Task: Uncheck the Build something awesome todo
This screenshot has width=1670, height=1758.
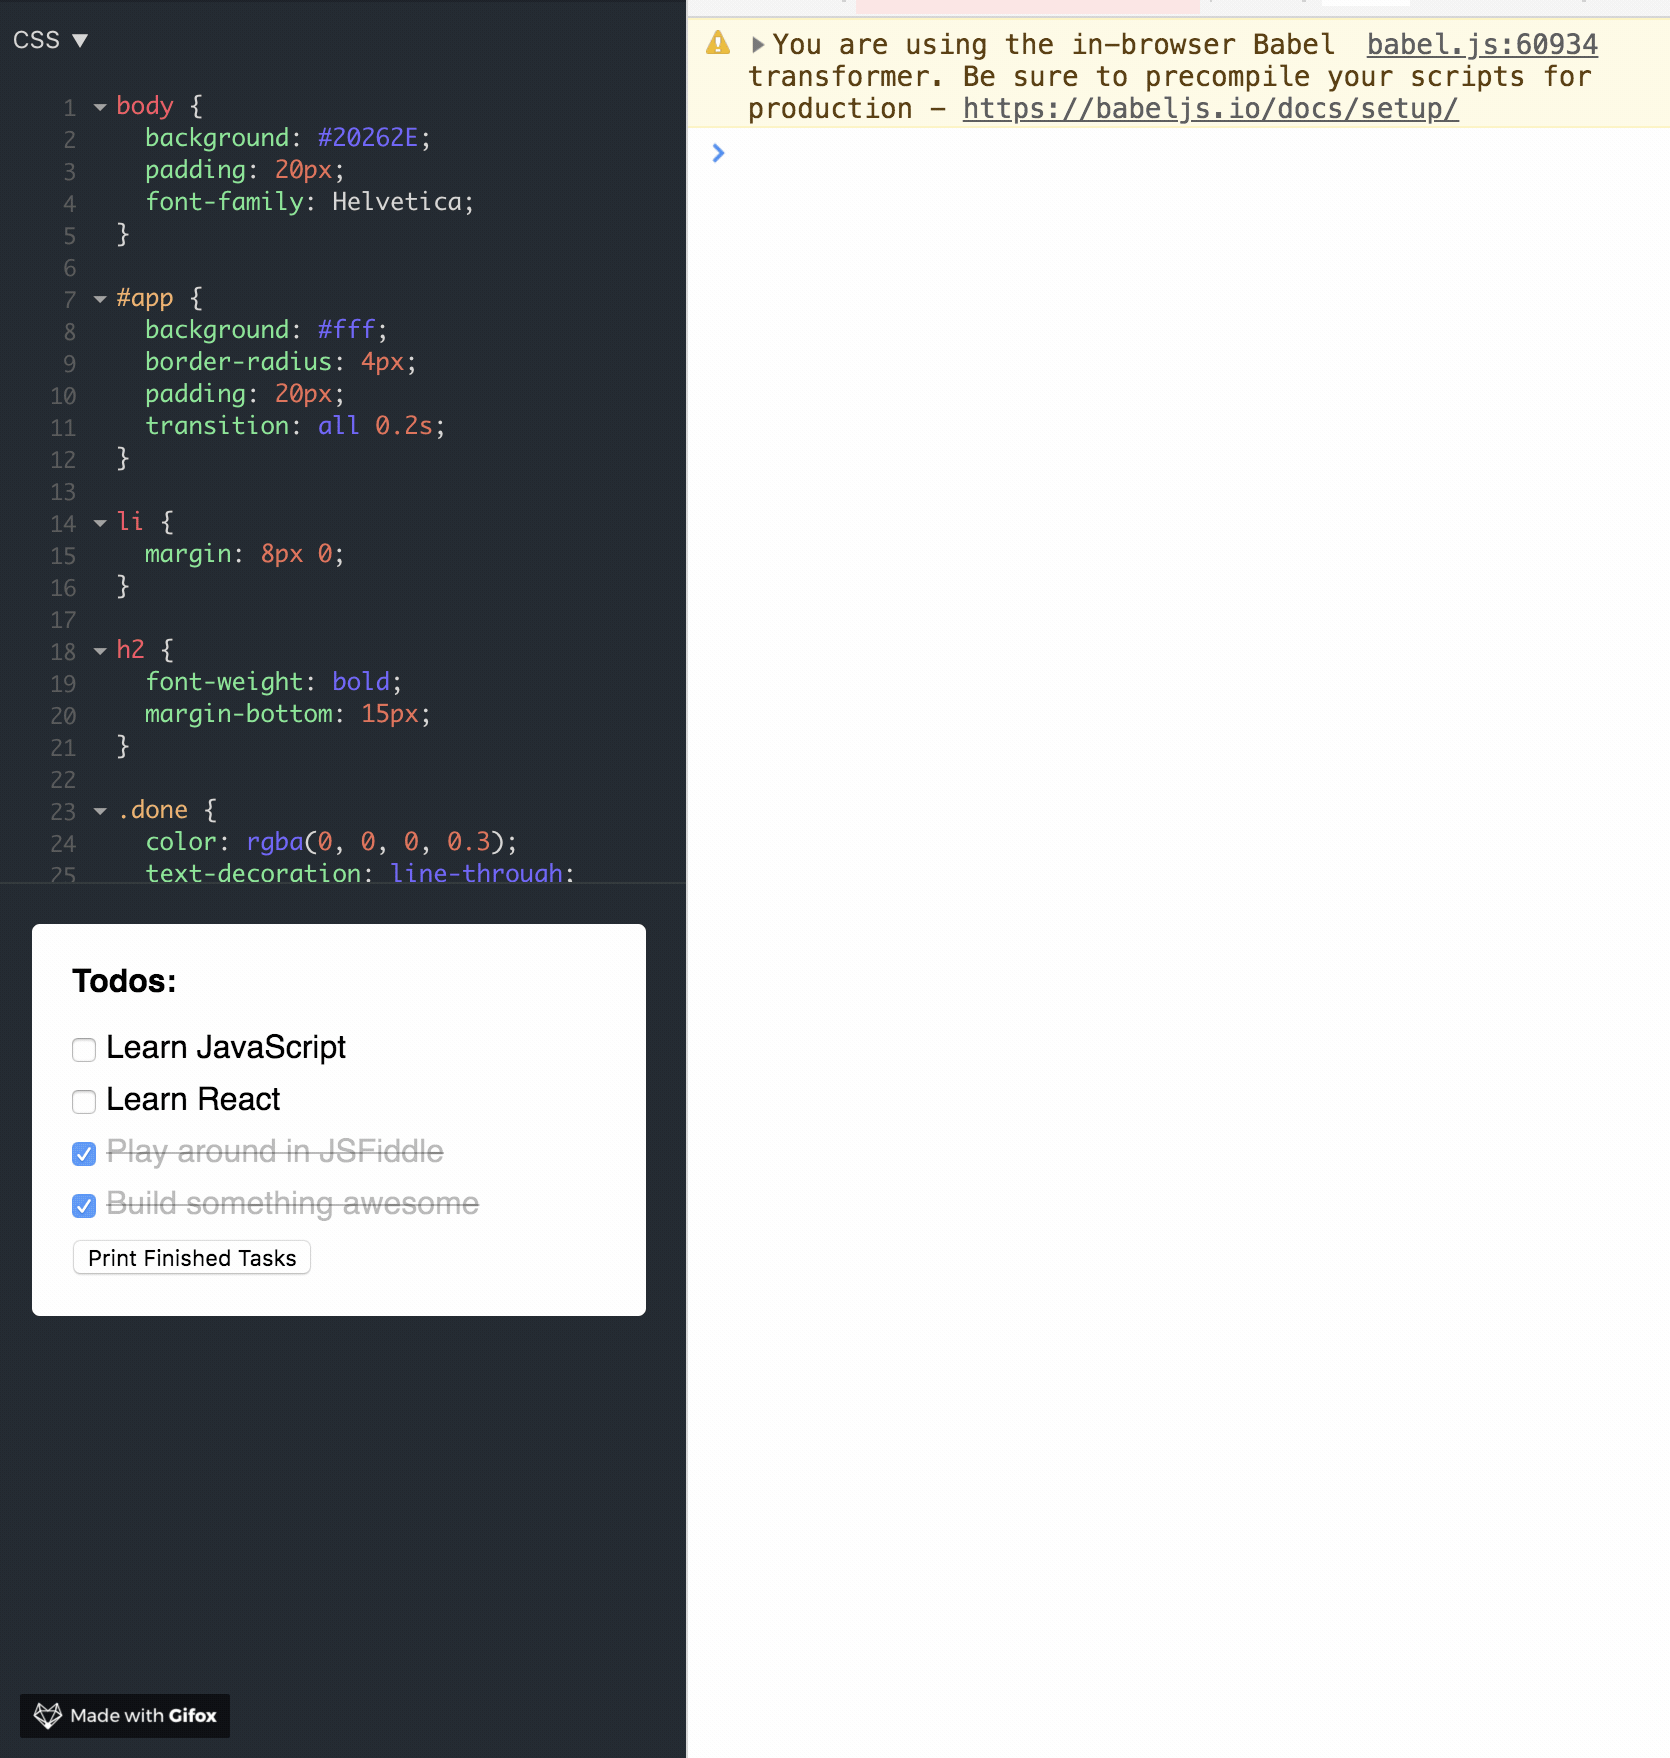Action: tap(84, 1206)
